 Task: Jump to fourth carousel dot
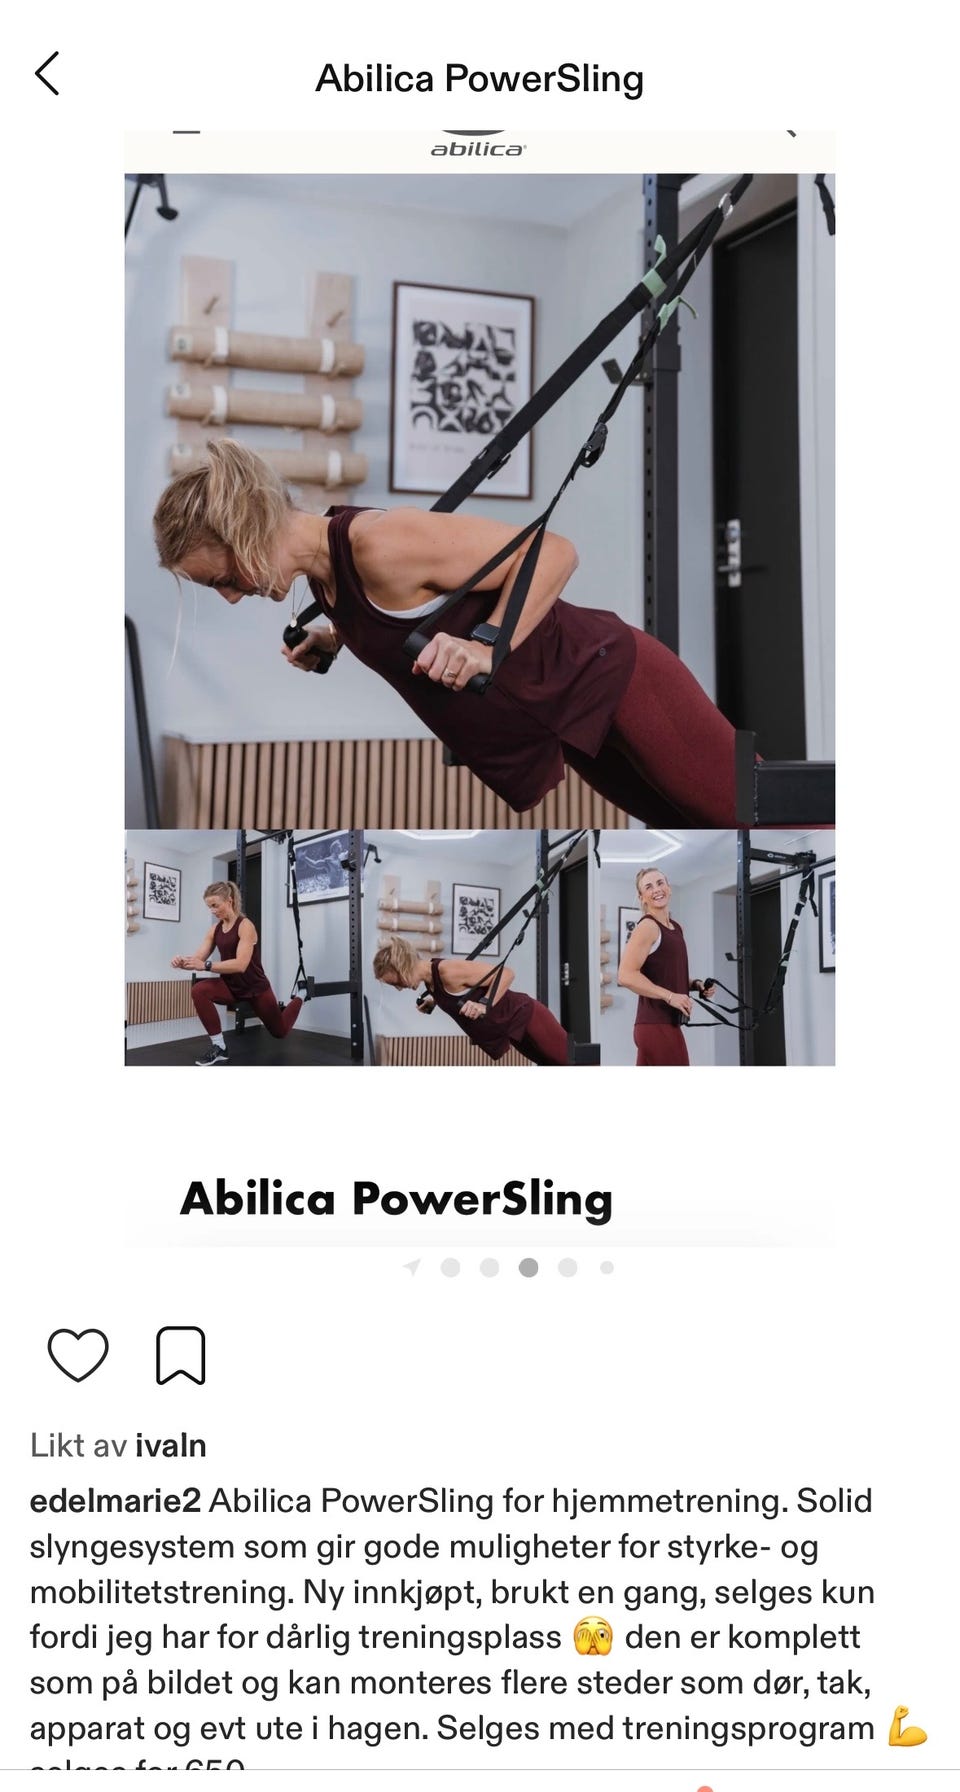[568, 1268]
